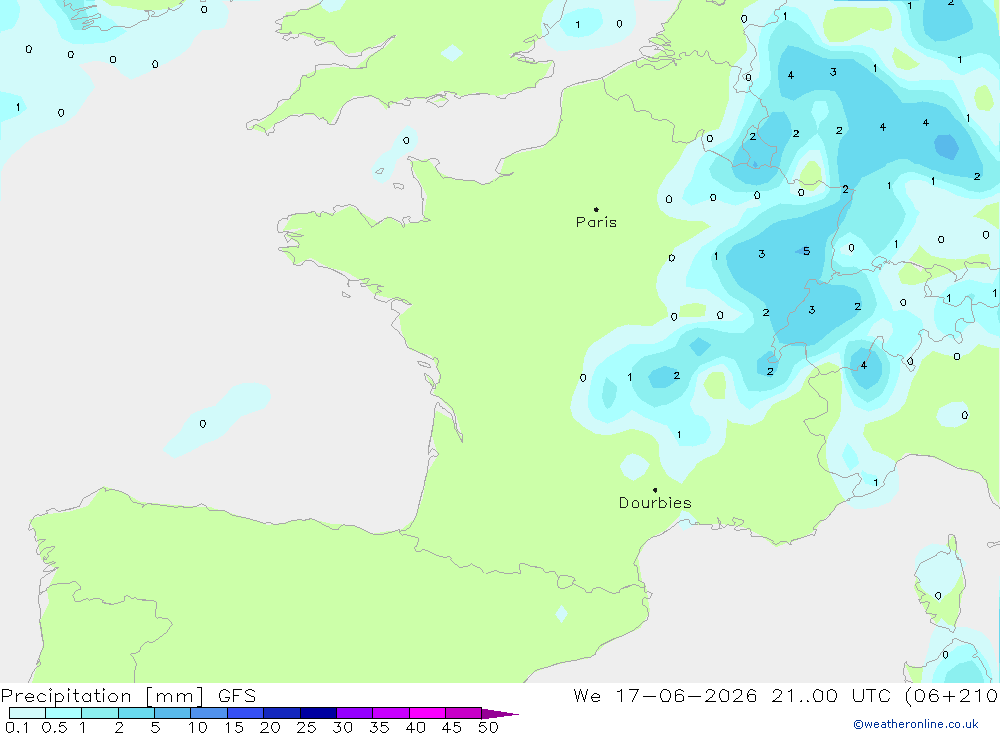
Task: Click the 'Precipitation [mm]' title text
Action: (x=102, y=696)
